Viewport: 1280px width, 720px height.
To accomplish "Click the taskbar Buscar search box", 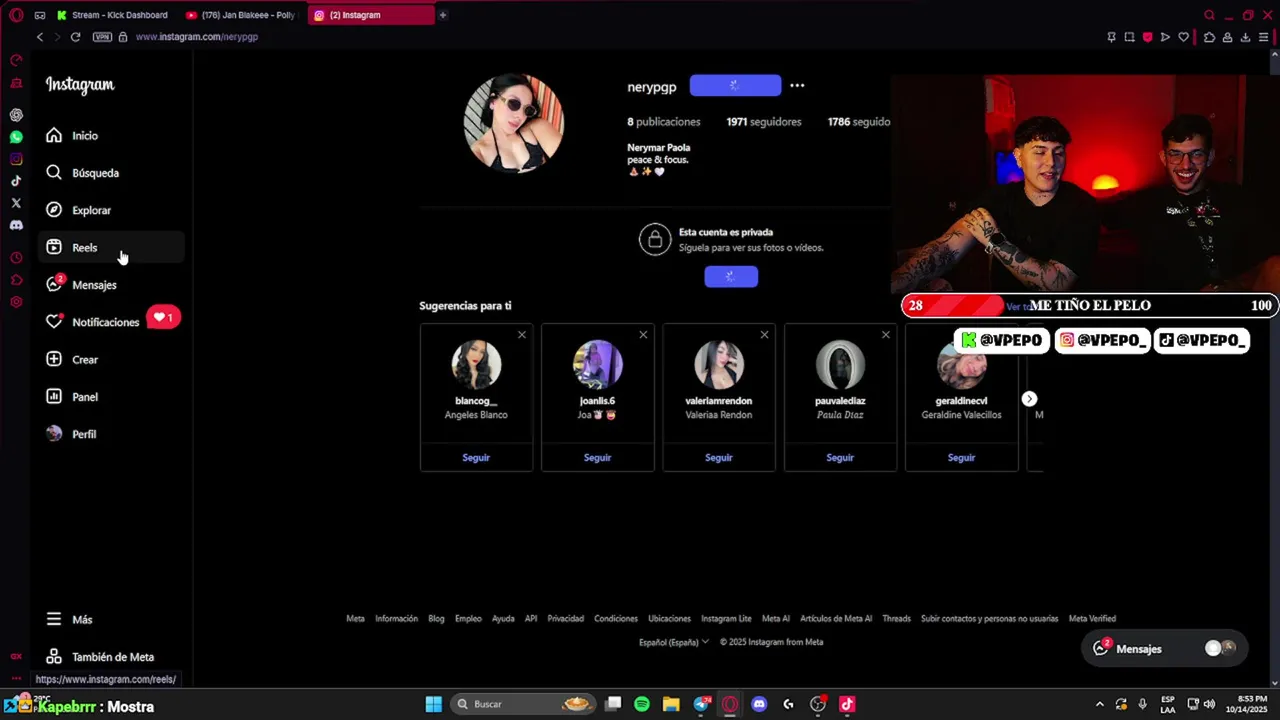I will coord(523,704).
